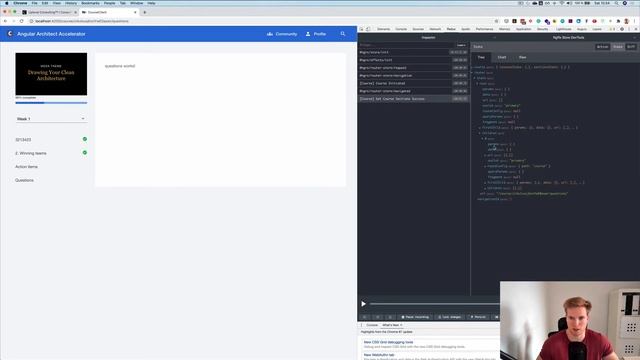Select the State tab in the inspector

click(618, 47)
